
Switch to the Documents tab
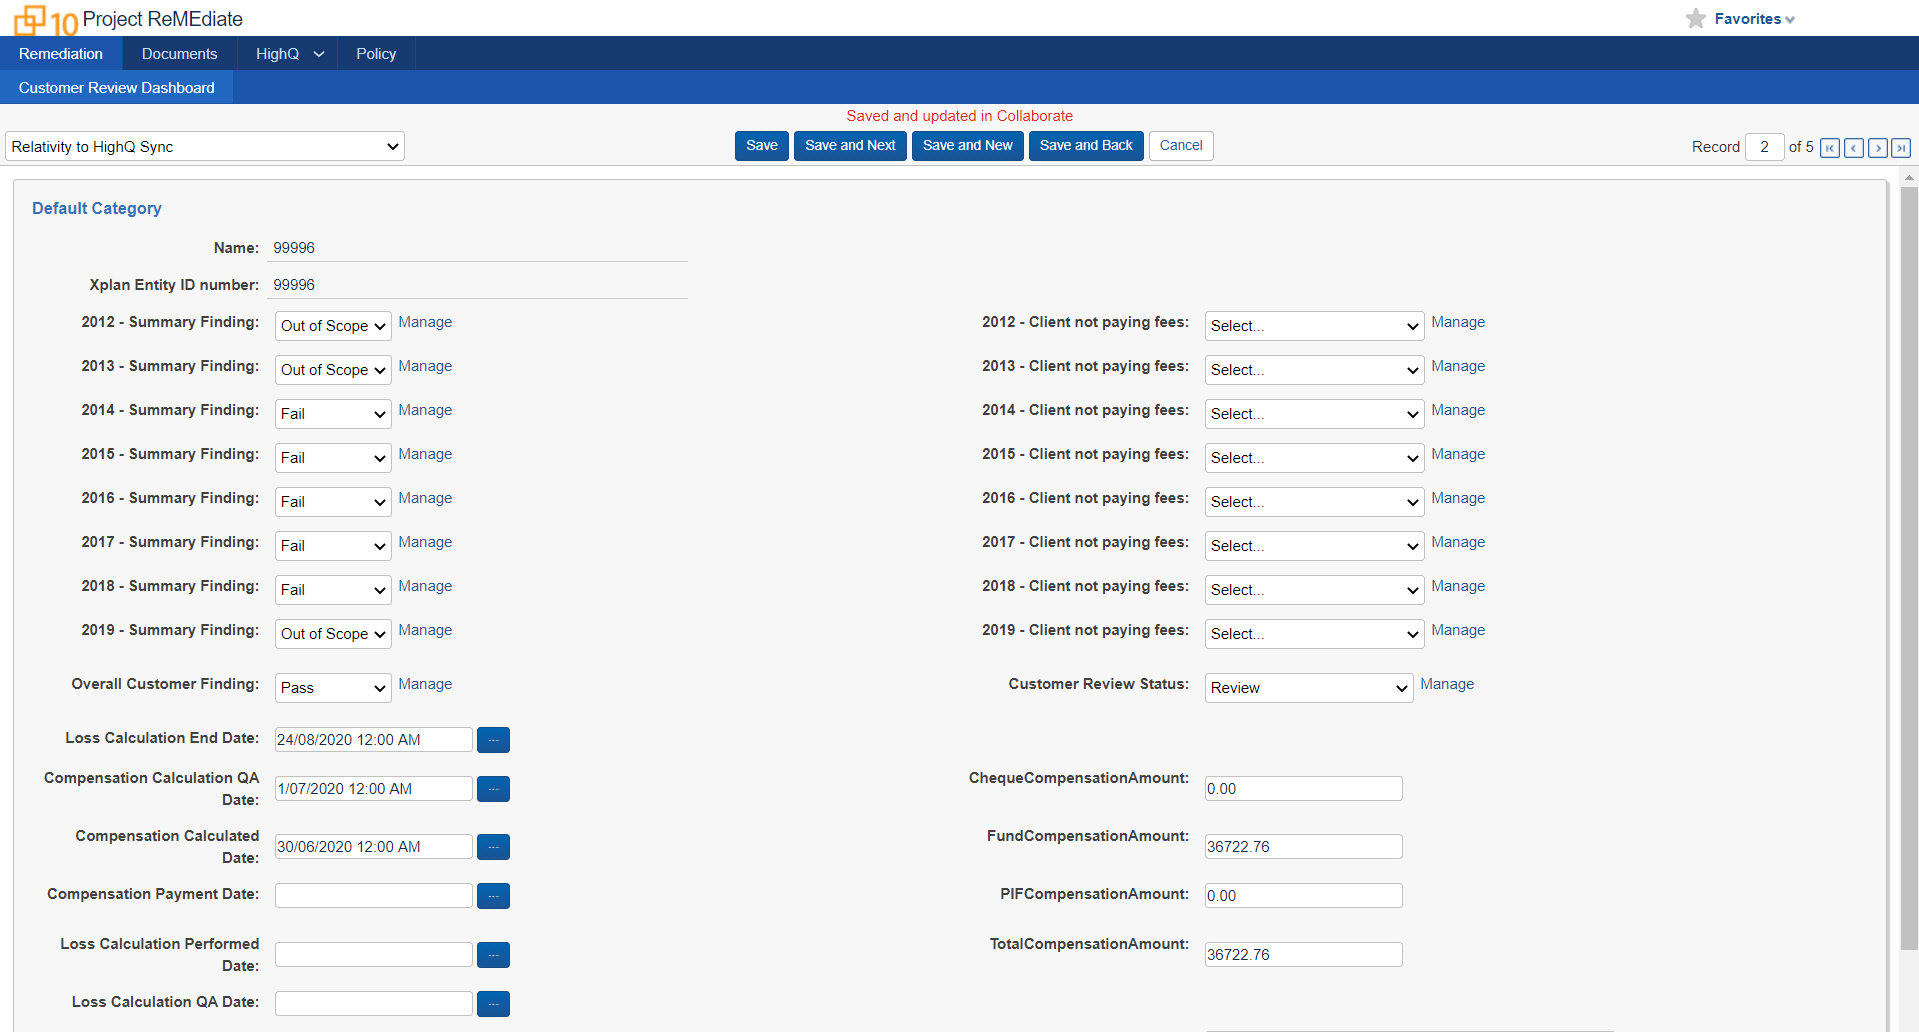click(x=179, y=53)
